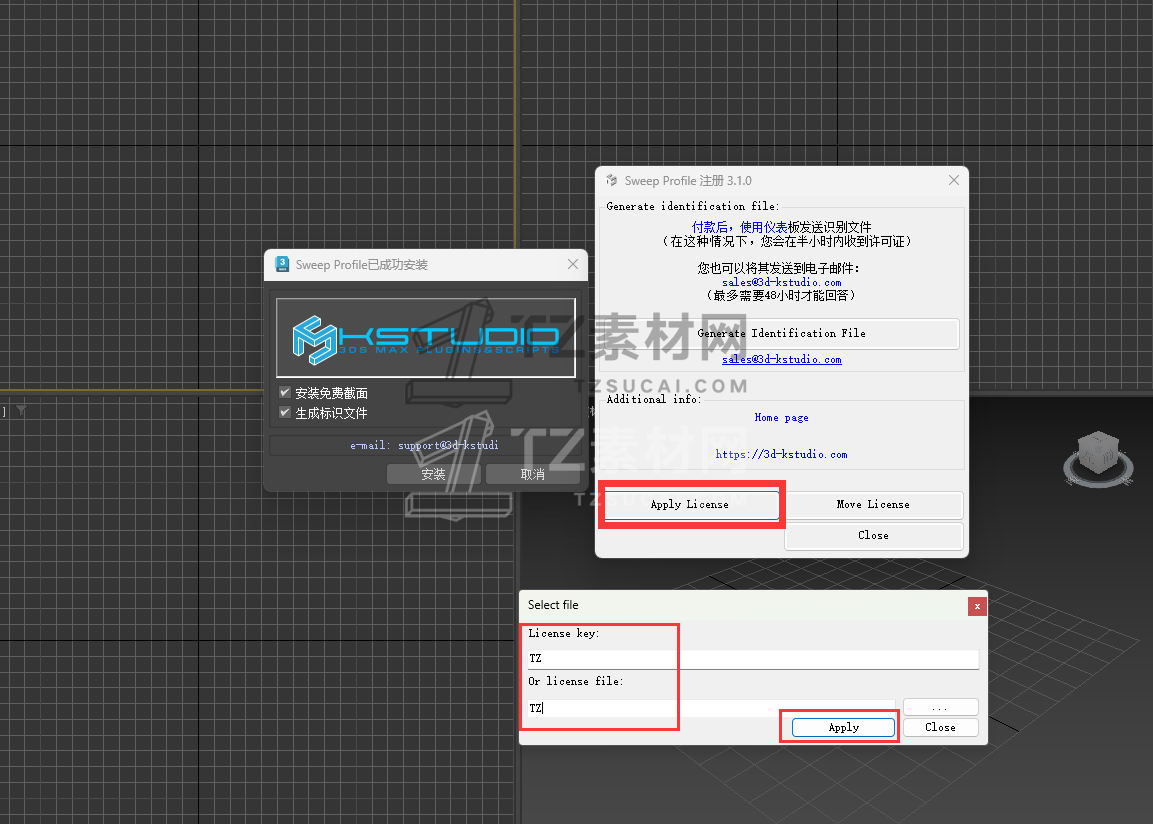
Task: Click Apply in the Select file dialog
Action: [x=843, y=727]
